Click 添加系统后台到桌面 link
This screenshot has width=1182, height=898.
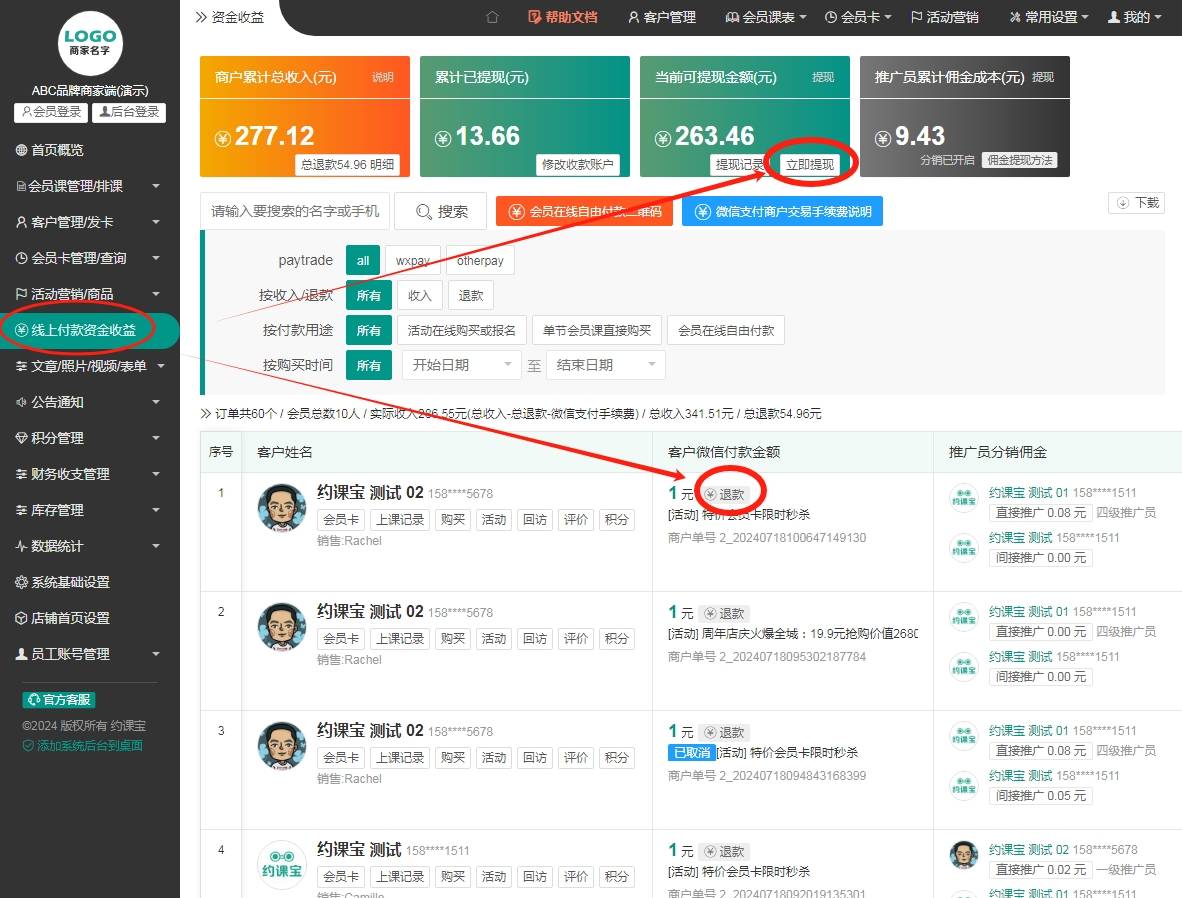[83, 746]
